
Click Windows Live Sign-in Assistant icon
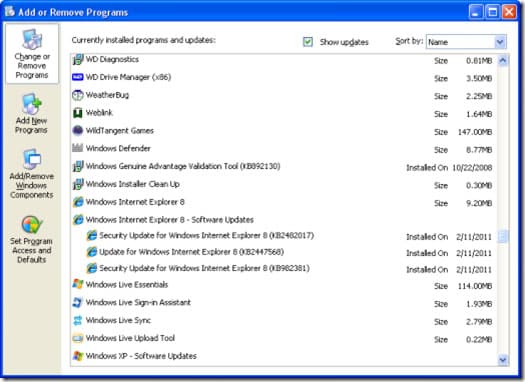(x=78, y=302)
